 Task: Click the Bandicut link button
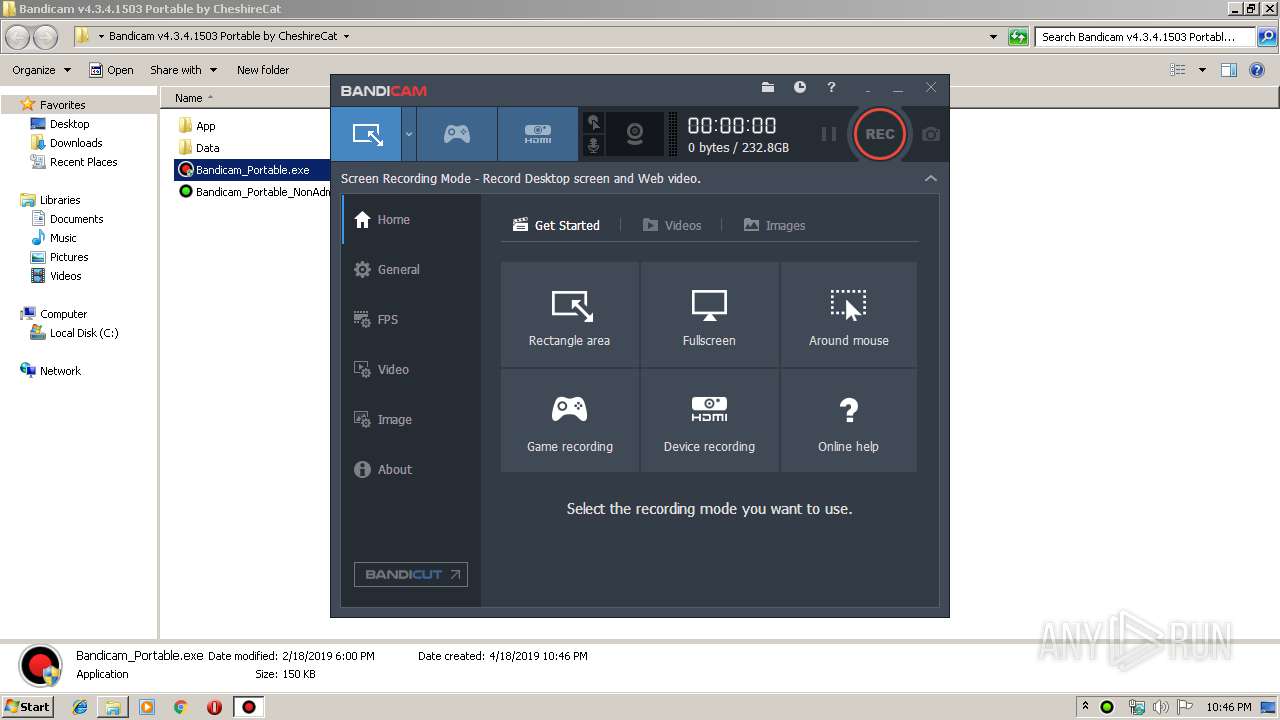(x=411, y=575)
